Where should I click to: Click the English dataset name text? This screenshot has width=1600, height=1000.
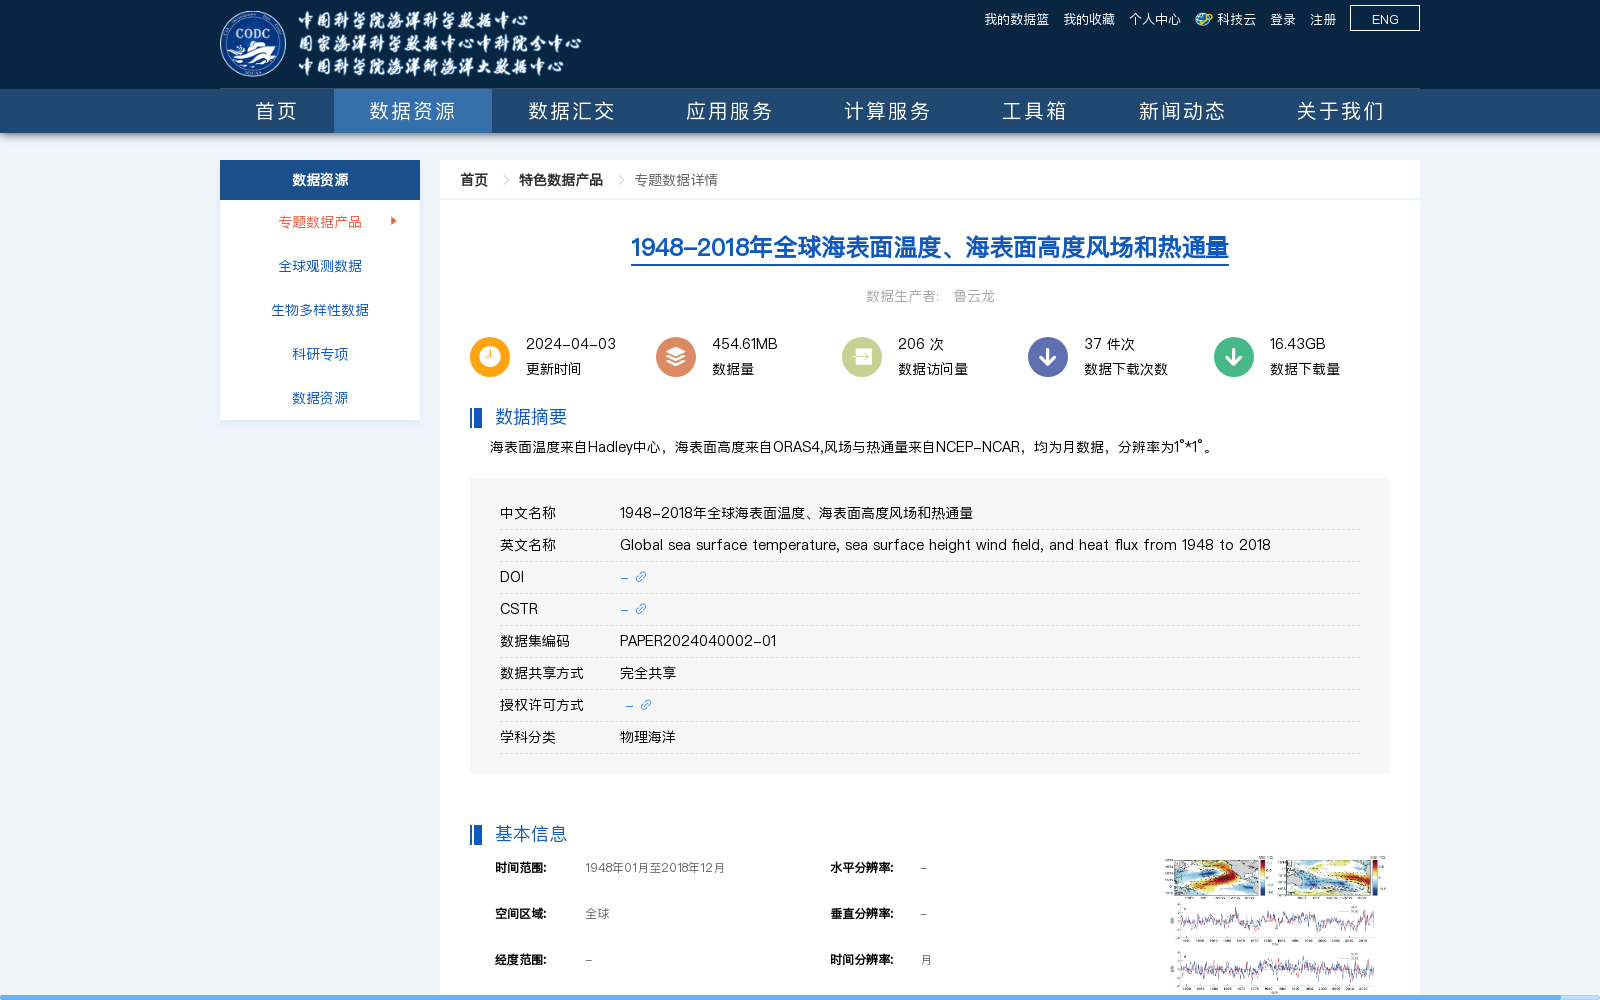click(945, 545)
